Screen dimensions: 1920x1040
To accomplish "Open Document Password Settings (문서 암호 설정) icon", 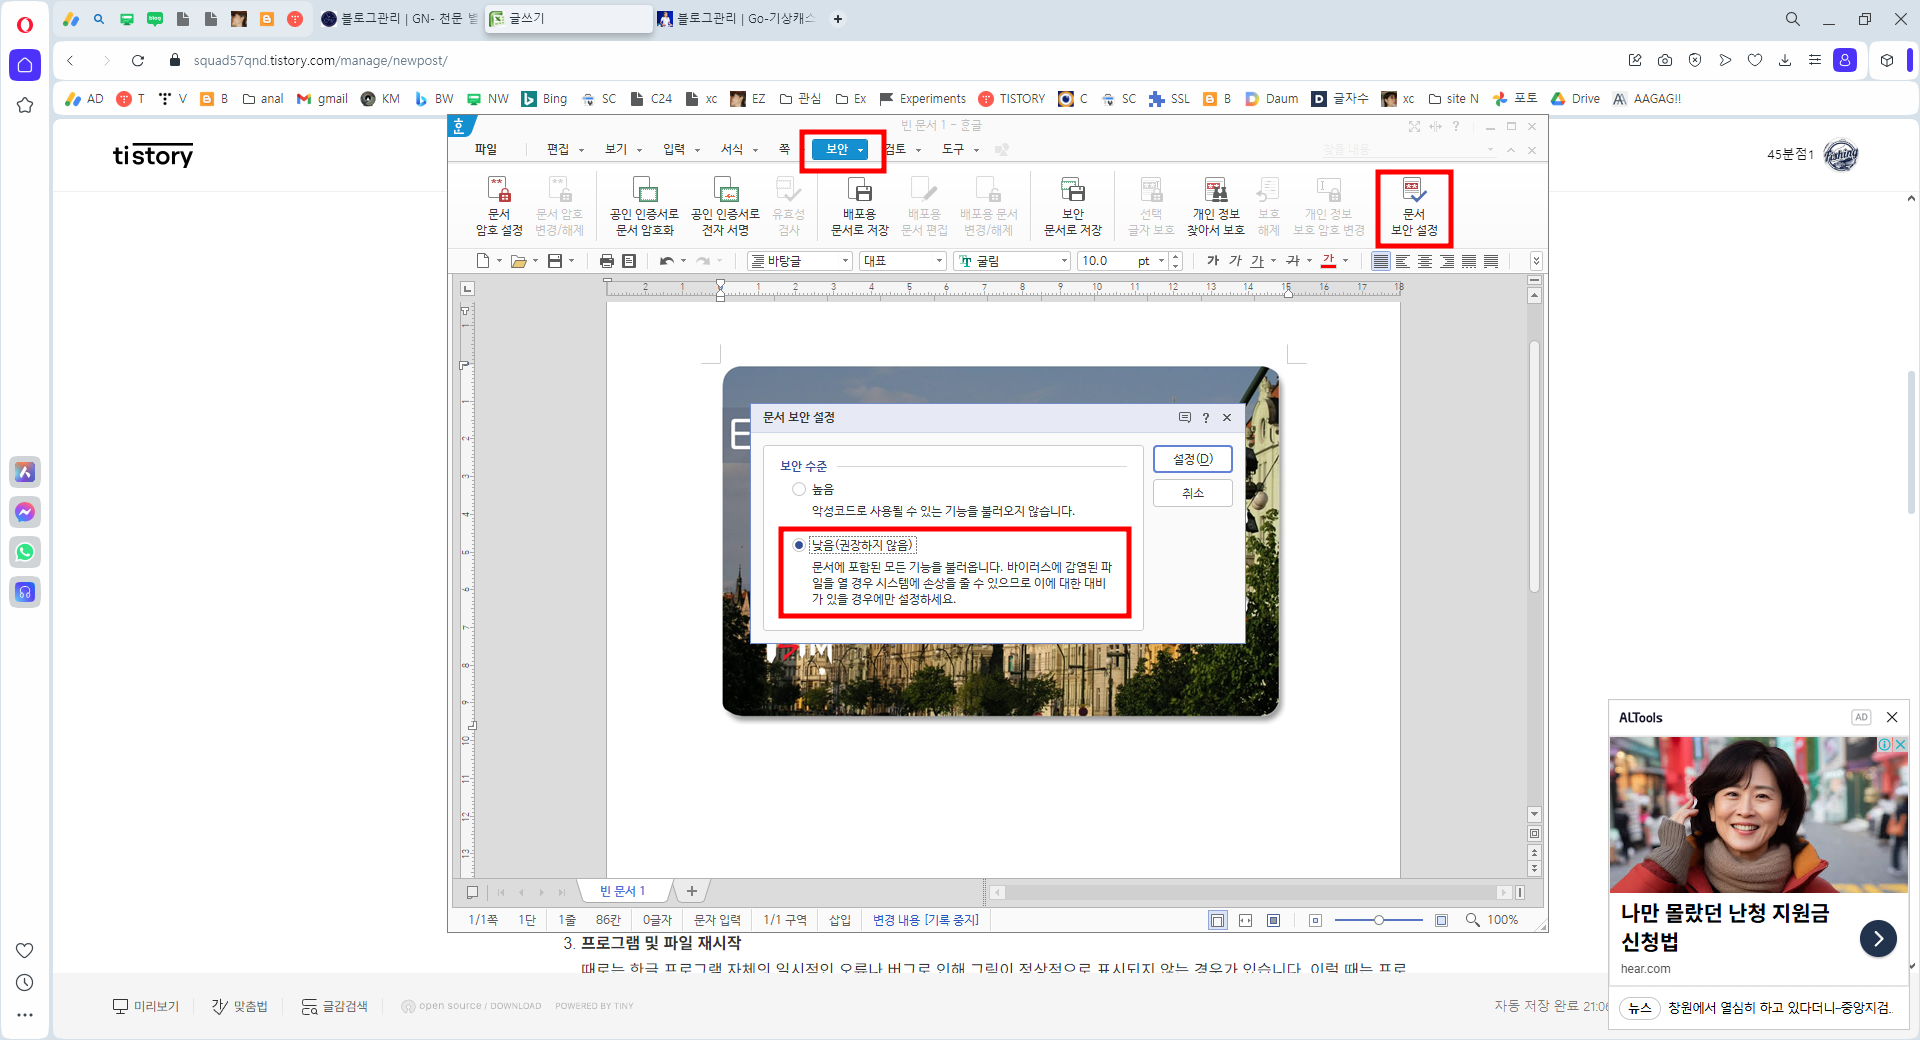I will (499, 207).
